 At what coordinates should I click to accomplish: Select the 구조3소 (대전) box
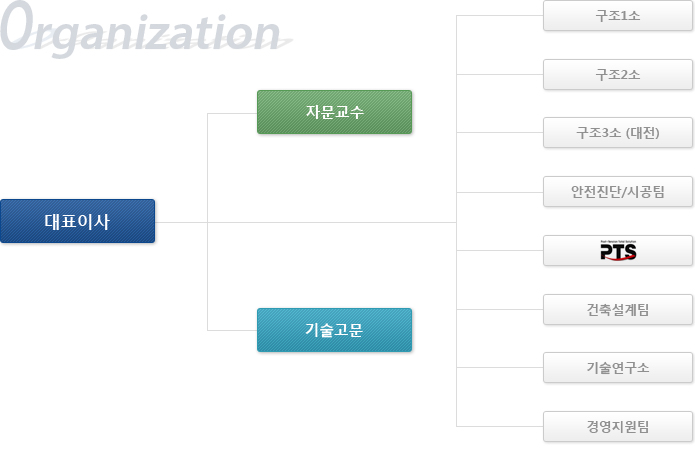[x=618, y=133]
